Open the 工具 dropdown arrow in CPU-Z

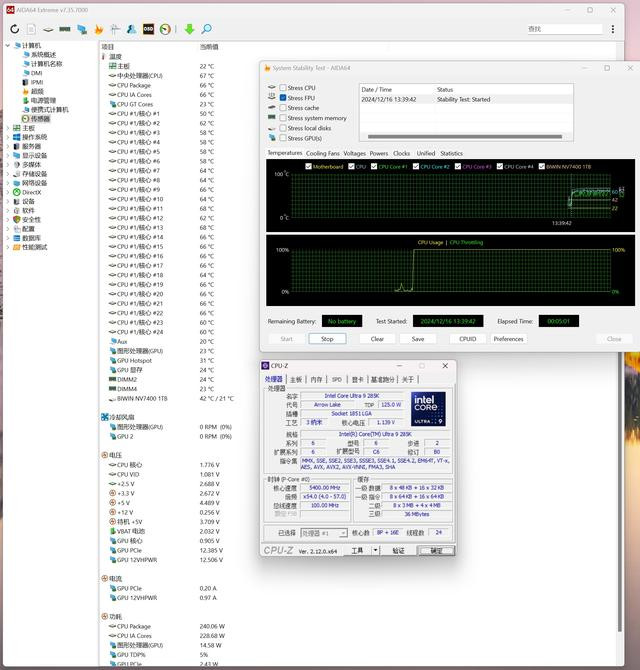coord(376,550)
